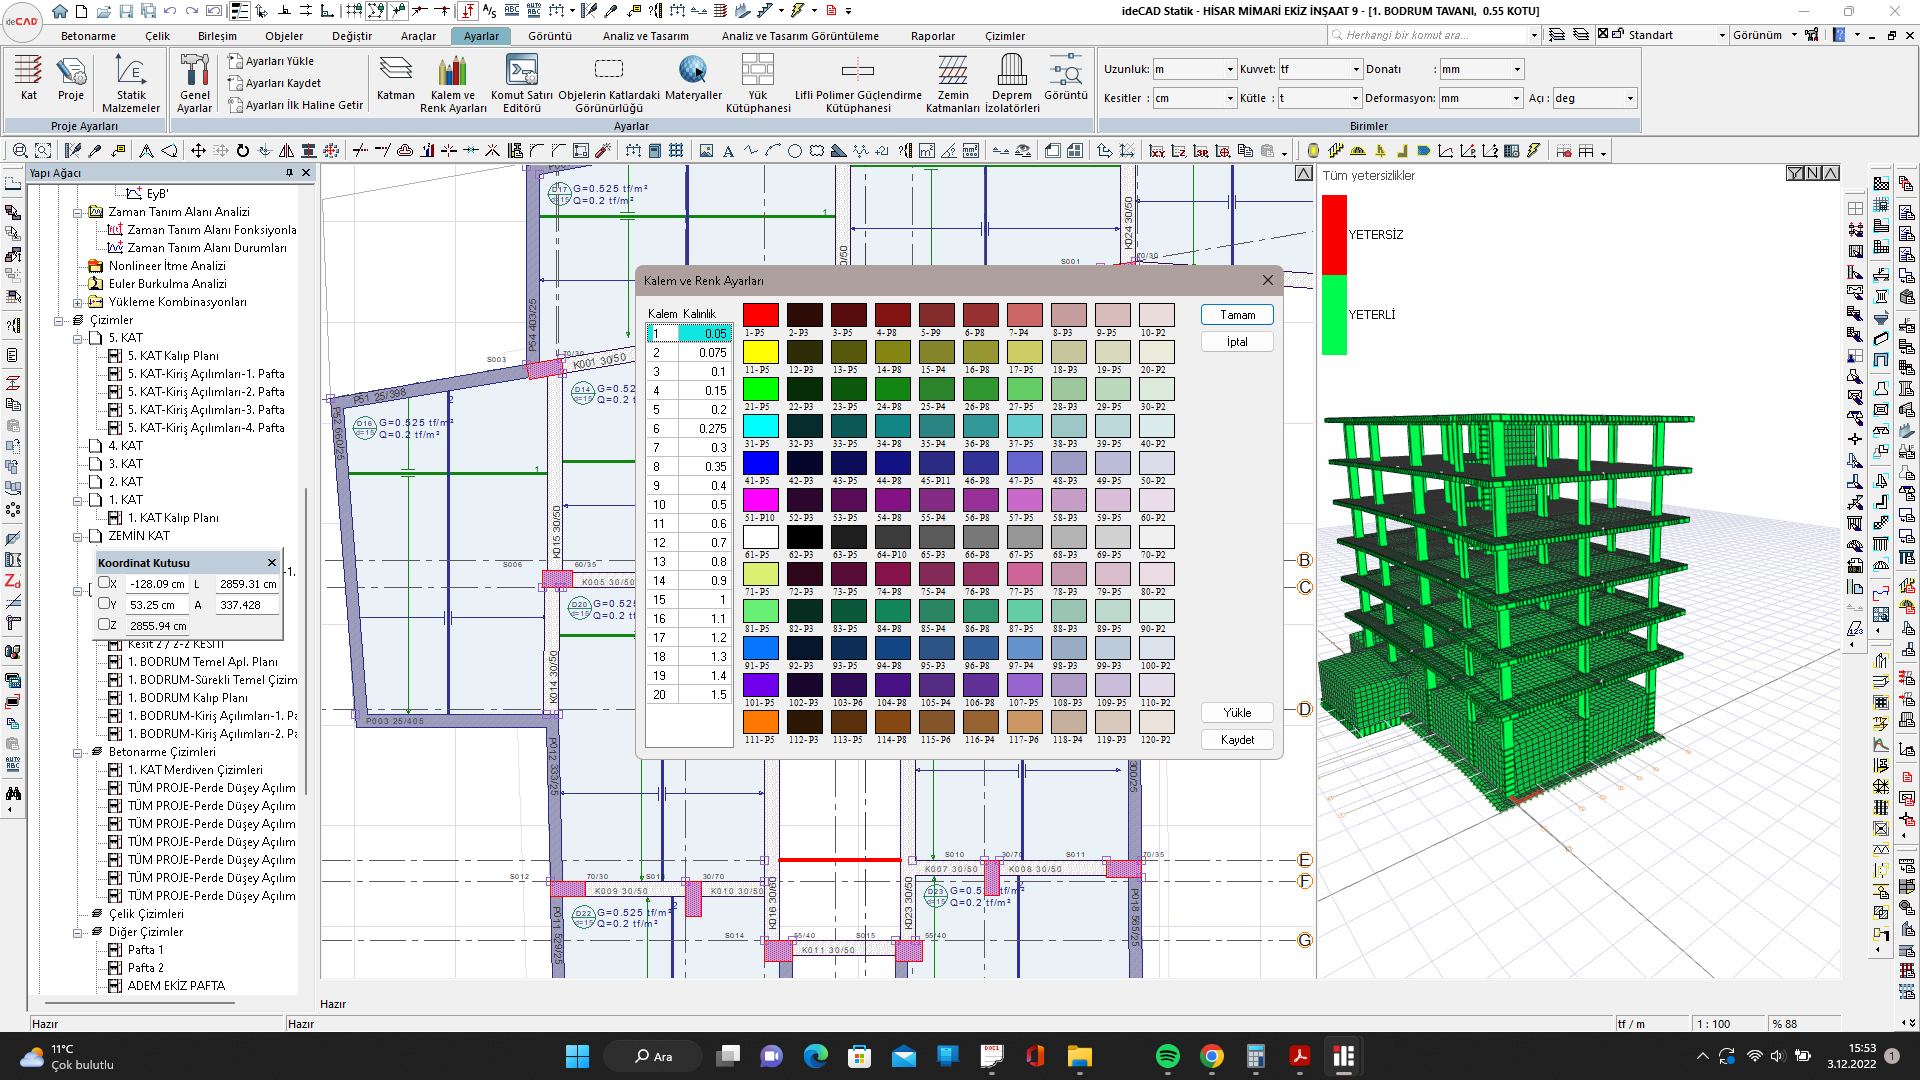Close the Koordinat Kutusu panel
This screenshot has height=1080, width=1920.
[271, 563]
